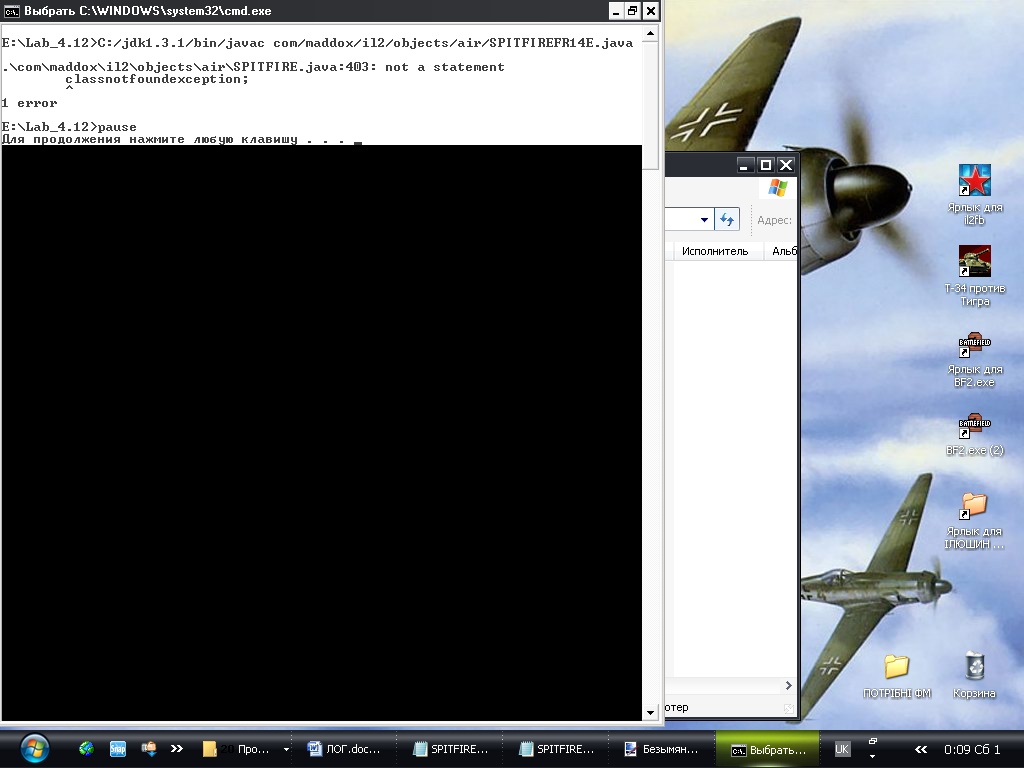Expand hidden tray icons with '<<' chevron

[x=921, y=749]
